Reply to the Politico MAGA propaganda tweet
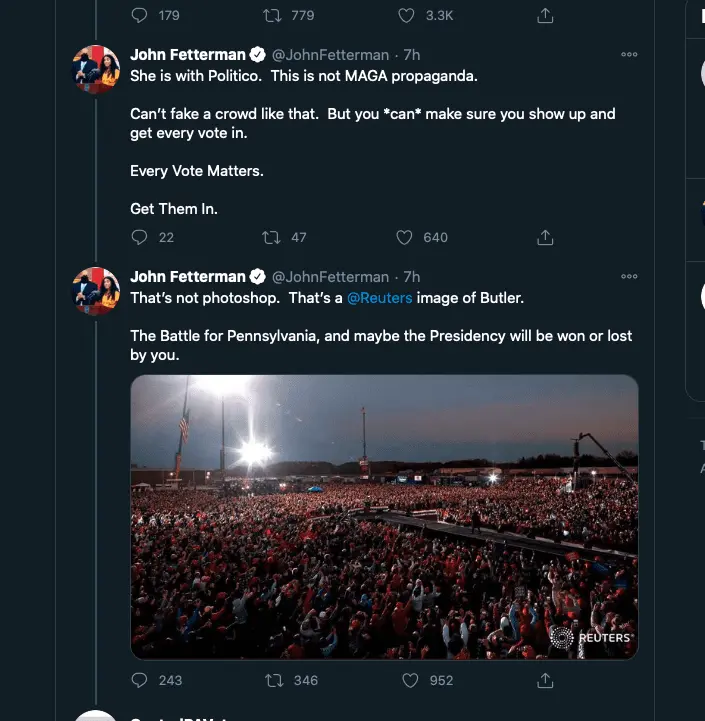The image size is (705, 721). pos(139,237)
